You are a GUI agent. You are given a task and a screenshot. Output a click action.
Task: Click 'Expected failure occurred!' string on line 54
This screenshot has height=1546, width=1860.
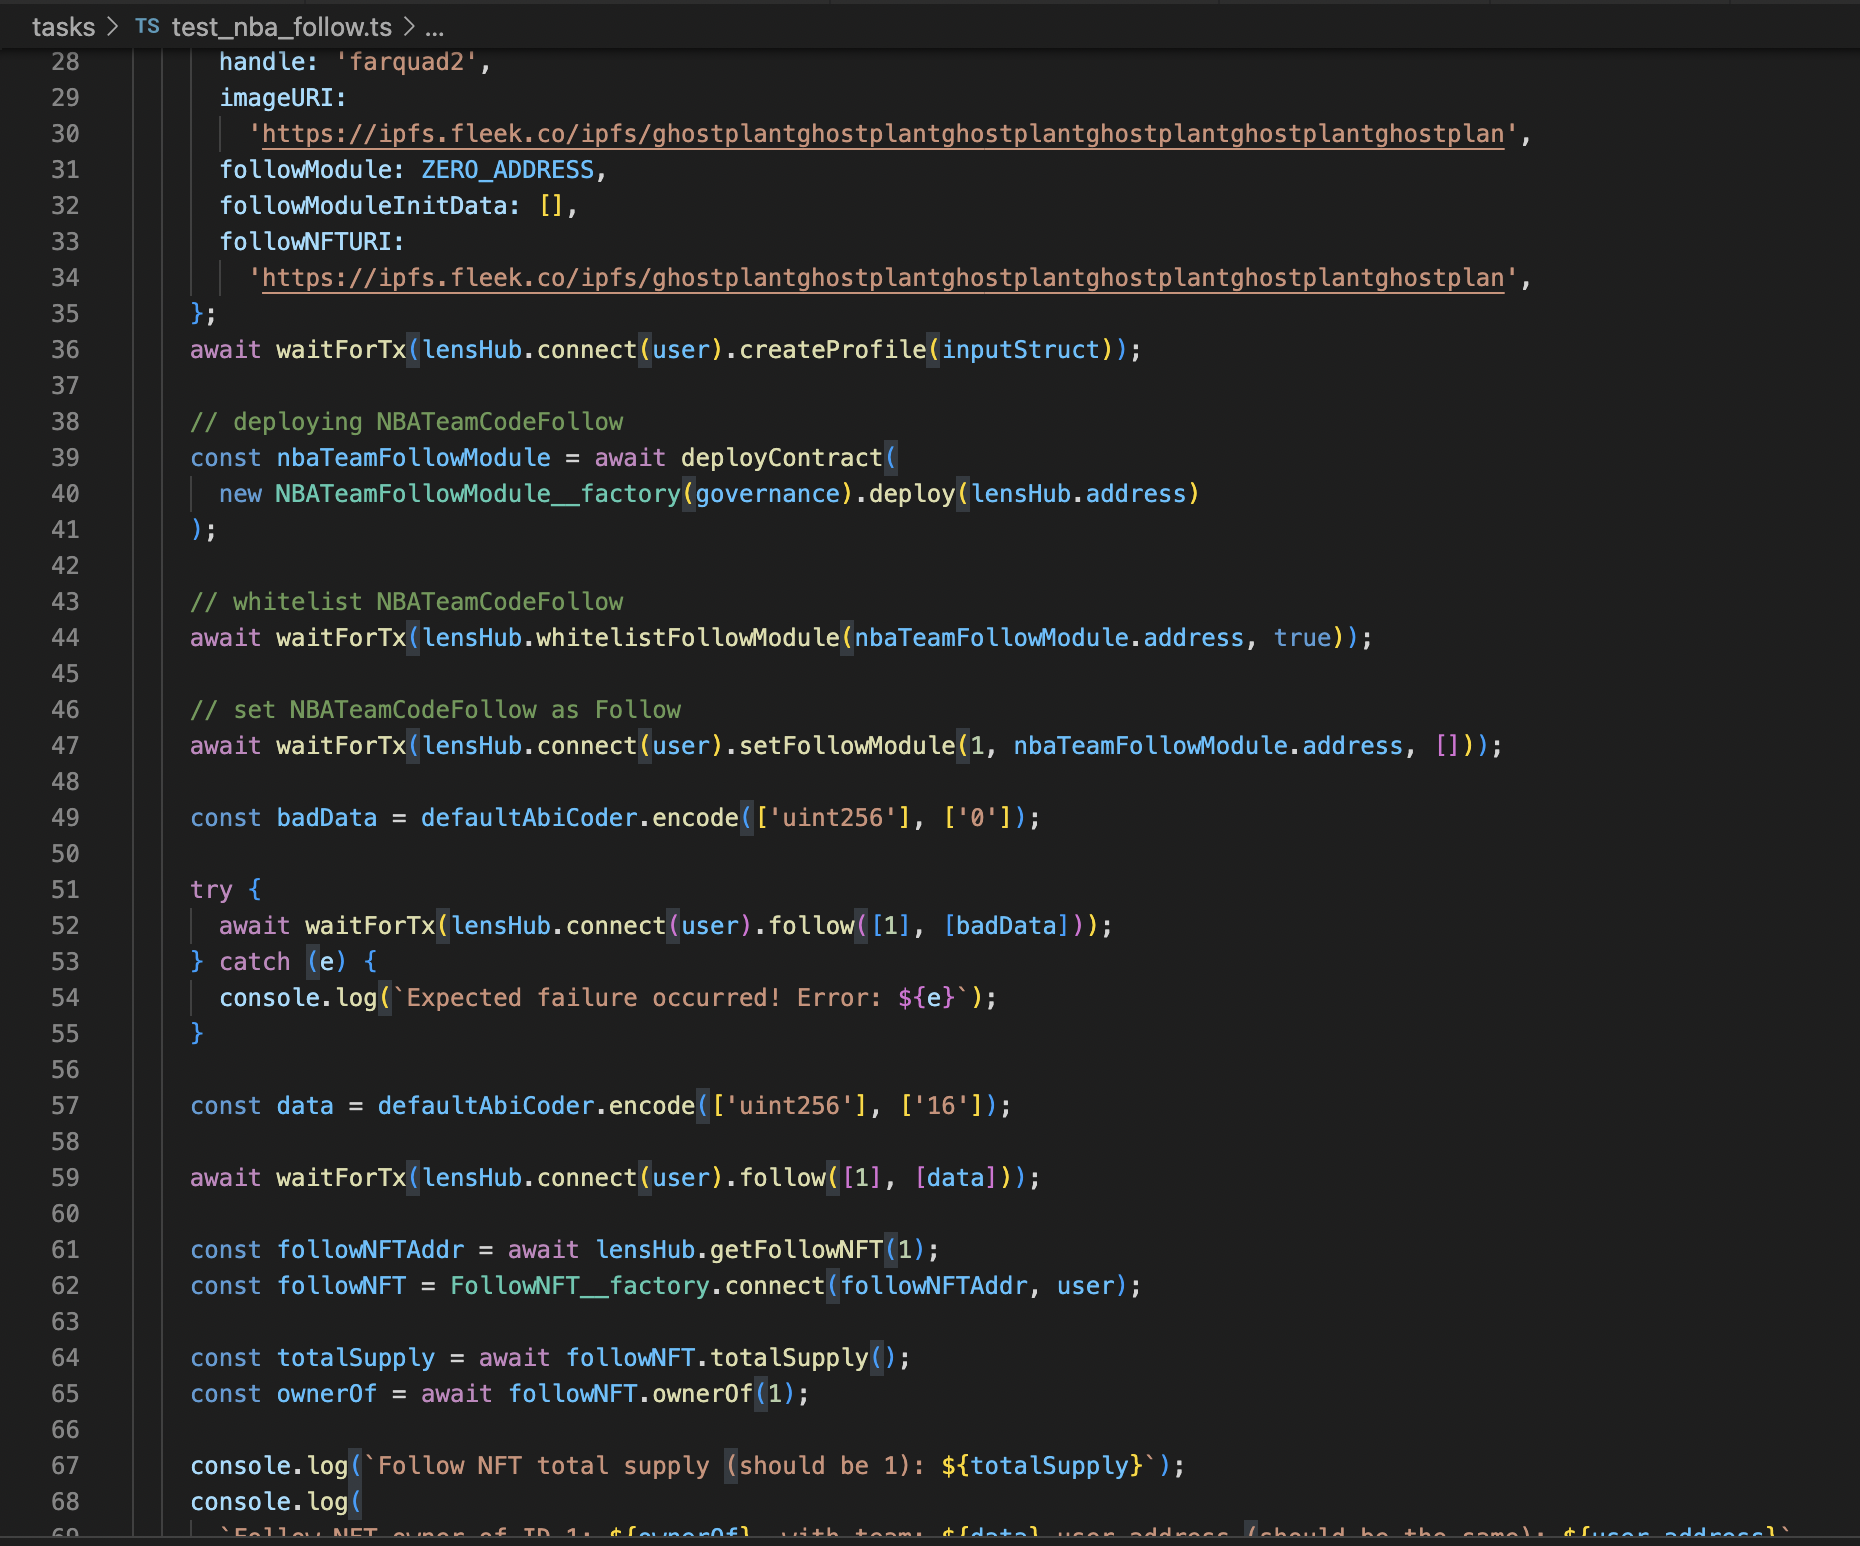pos(594,998)
